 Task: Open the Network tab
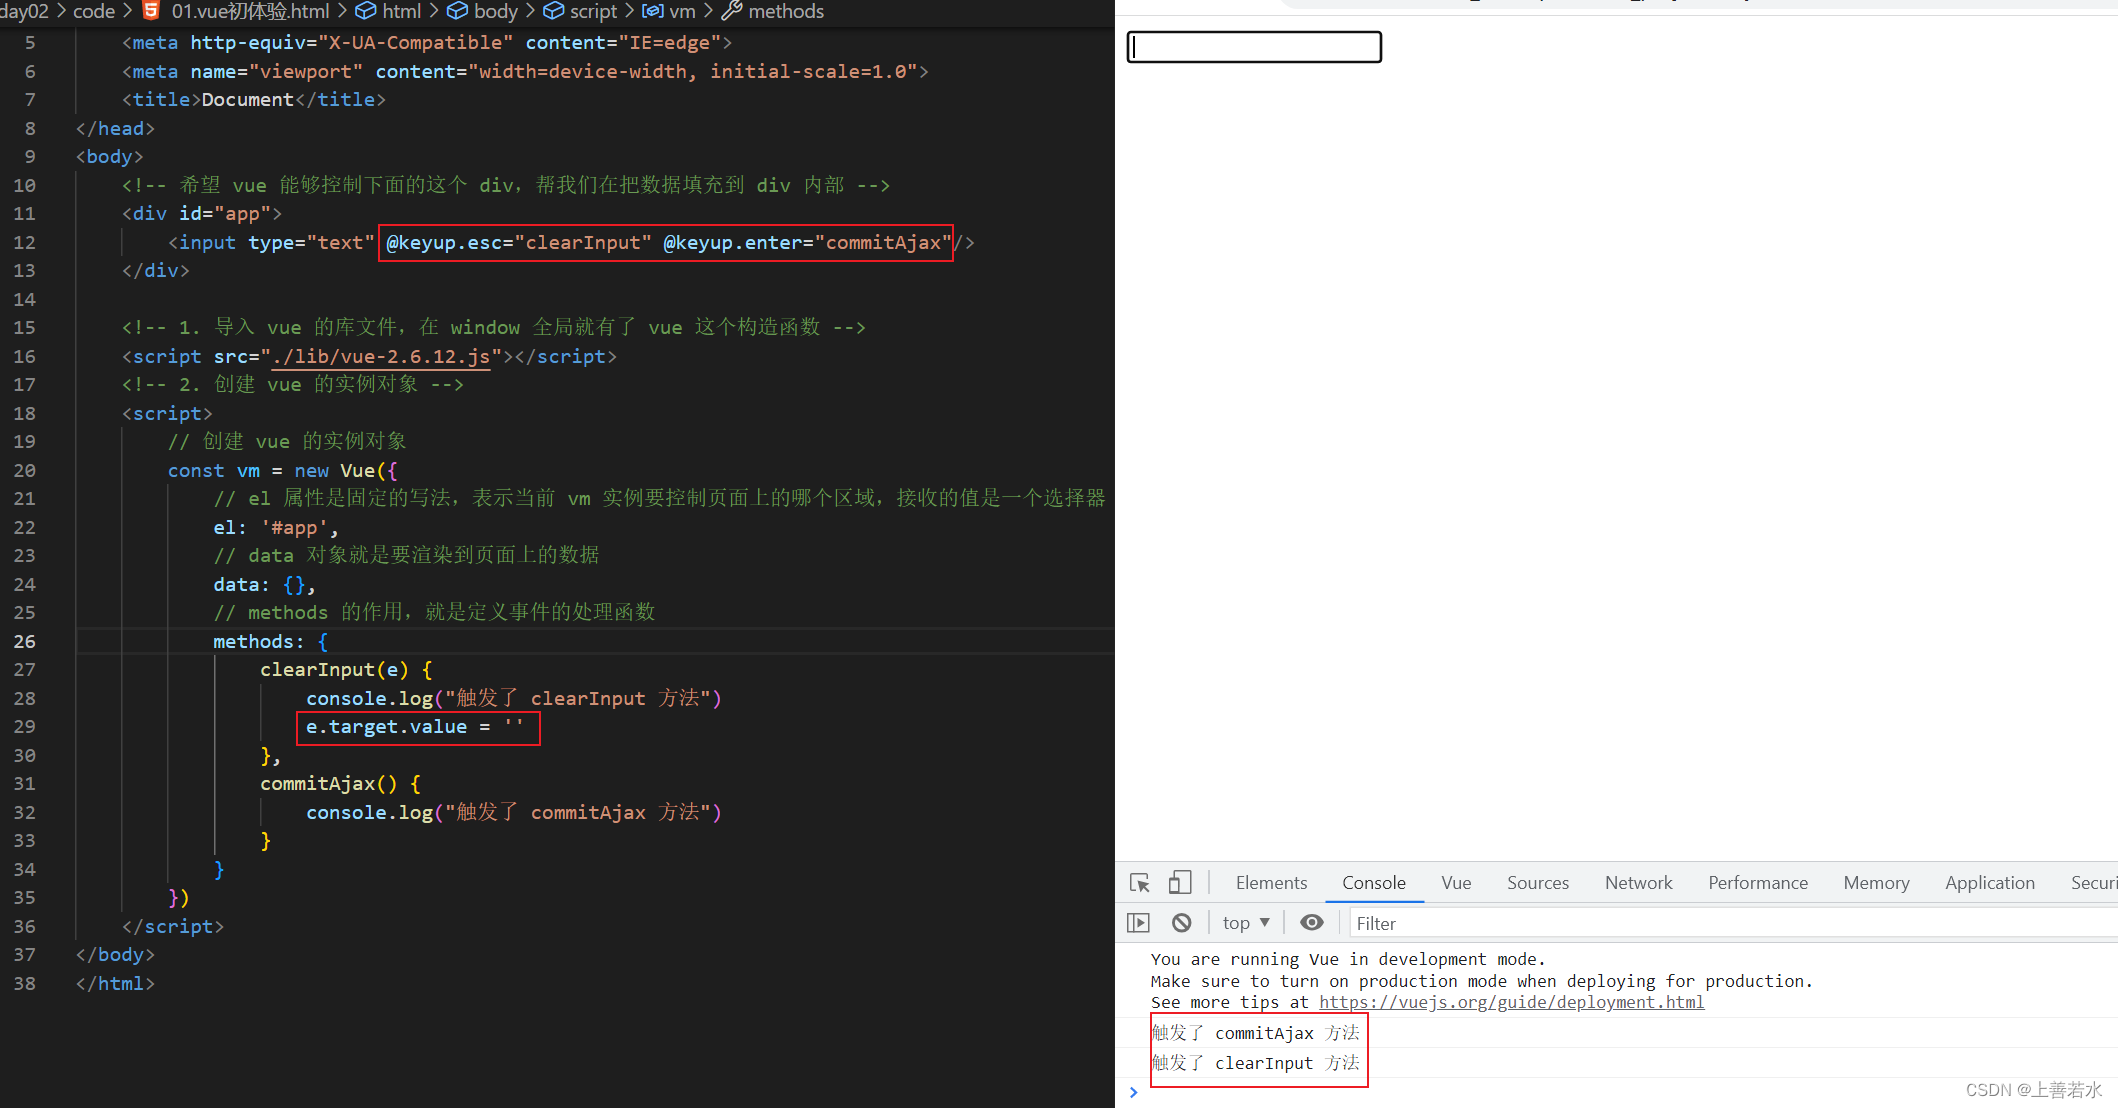click(1638, 883)
